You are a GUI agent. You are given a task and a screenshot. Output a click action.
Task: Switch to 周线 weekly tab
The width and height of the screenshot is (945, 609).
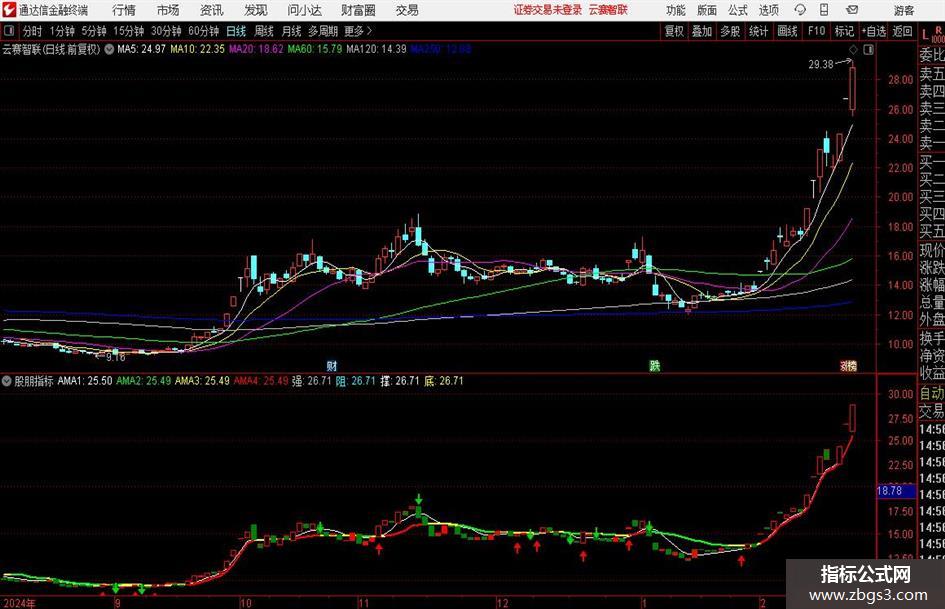[x=263, y=31]
